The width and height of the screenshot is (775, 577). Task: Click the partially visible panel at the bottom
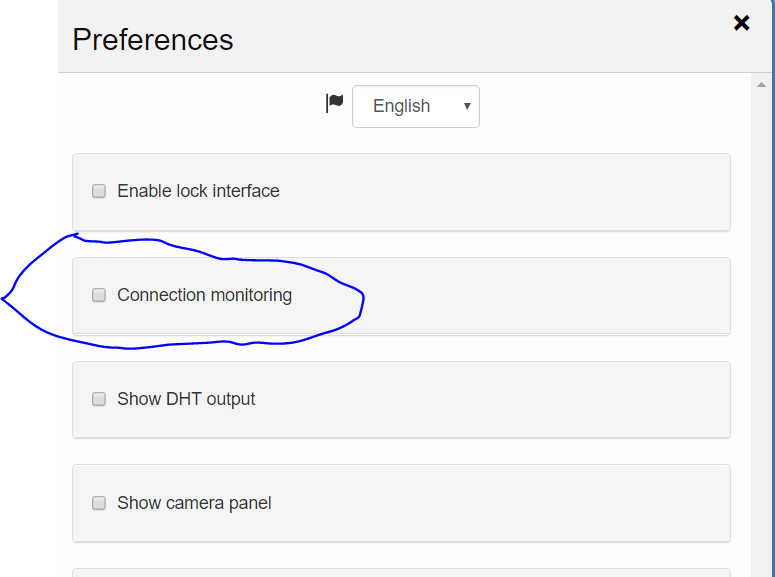400,572
